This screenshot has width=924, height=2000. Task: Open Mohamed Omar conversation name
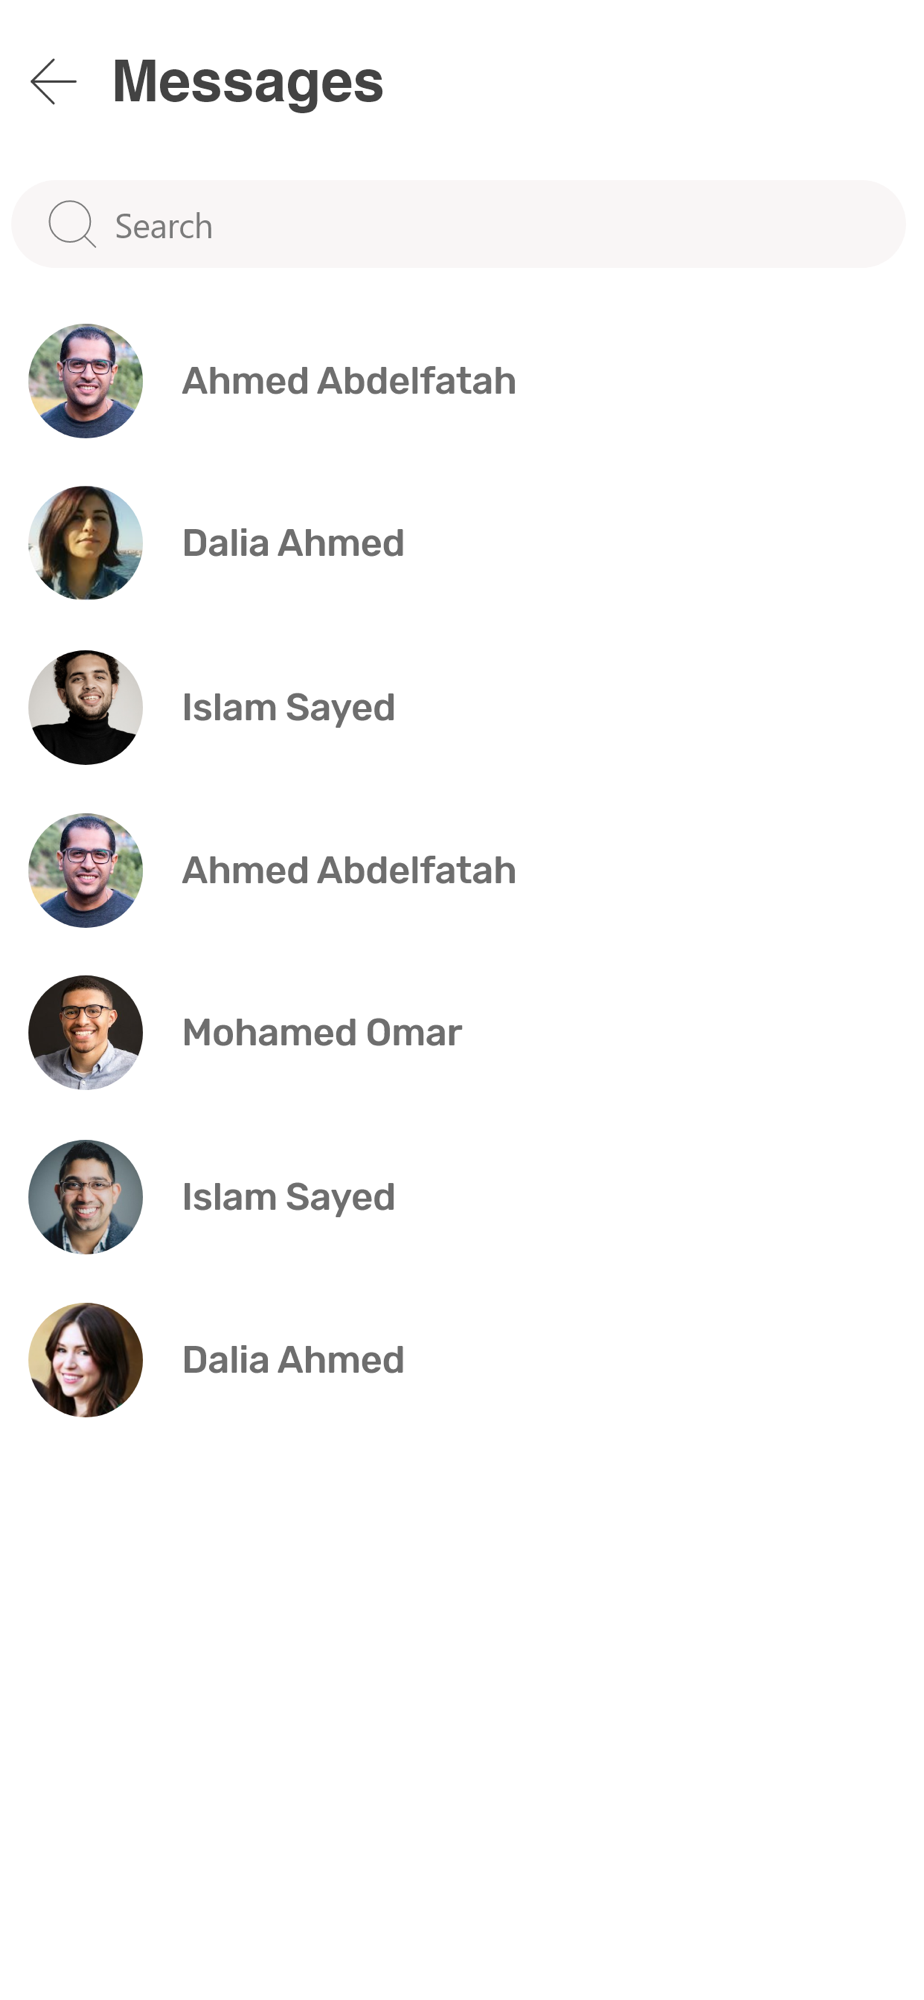coord(322,1032)
